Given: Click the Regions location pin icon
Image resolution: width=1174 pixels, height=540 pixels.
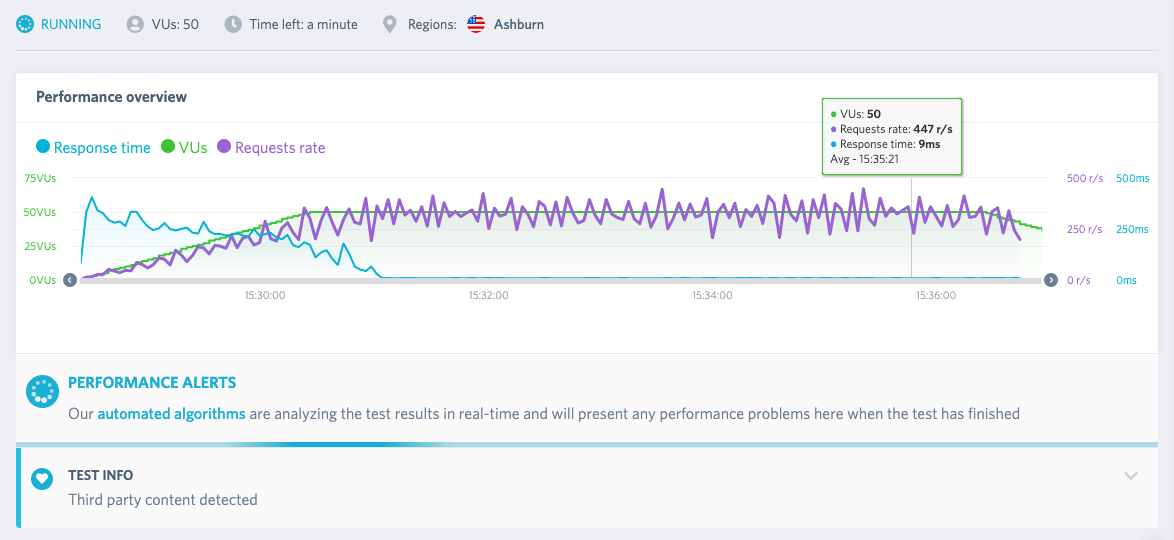Looking at the screenshot, I should point(389,25).
